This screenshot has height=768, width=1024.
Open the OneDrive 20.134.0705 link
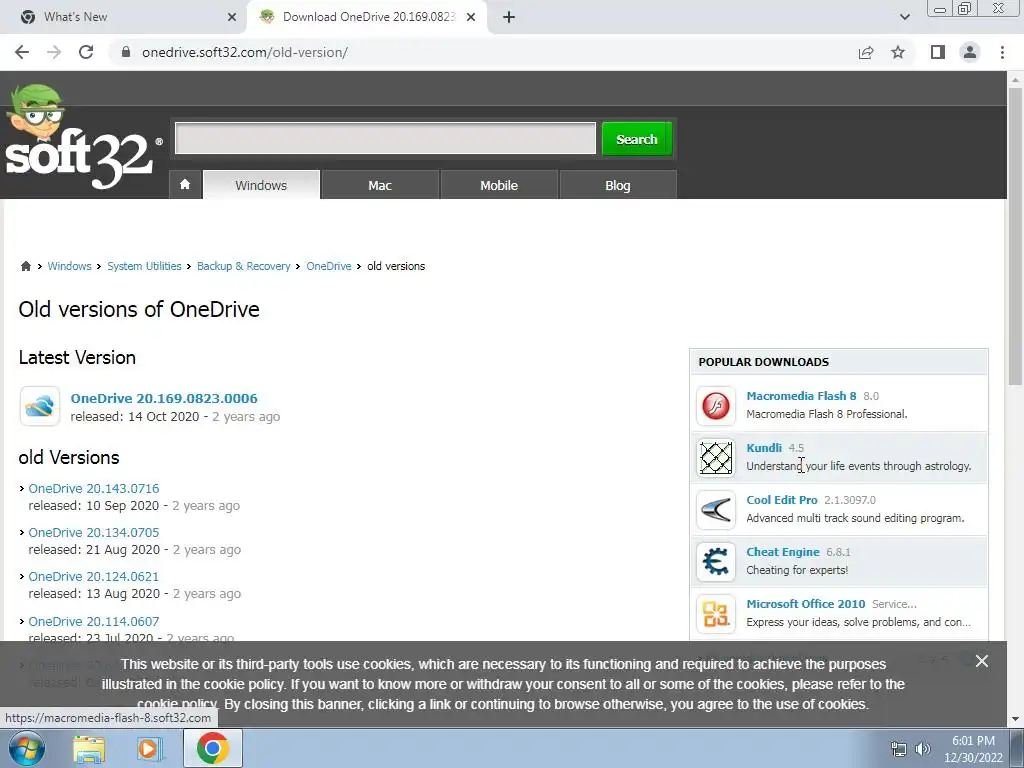tap(94, 532)
